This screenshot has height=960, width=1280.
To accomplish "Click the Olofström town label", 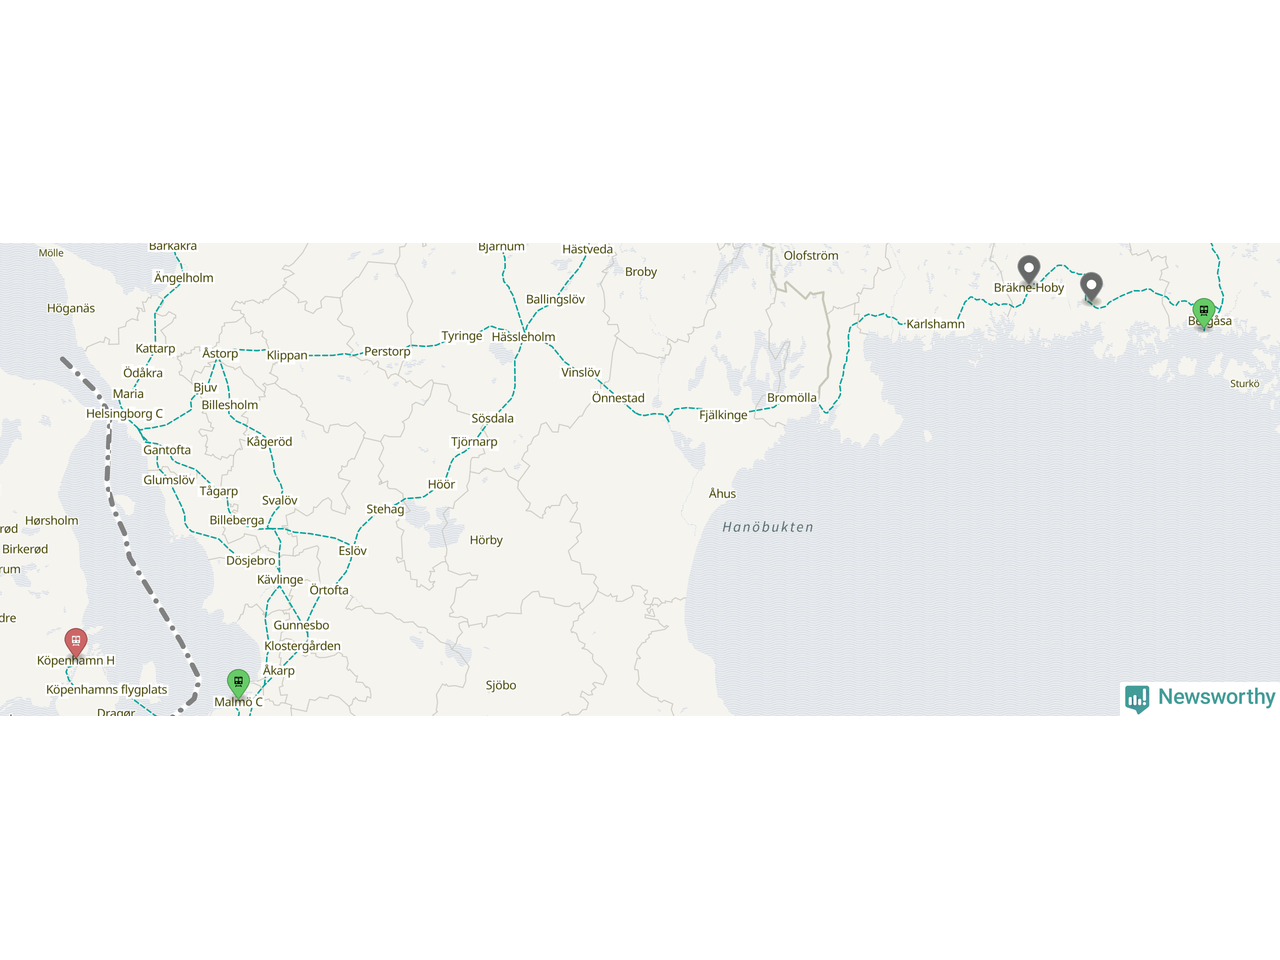I will click(x=811, y=256).
